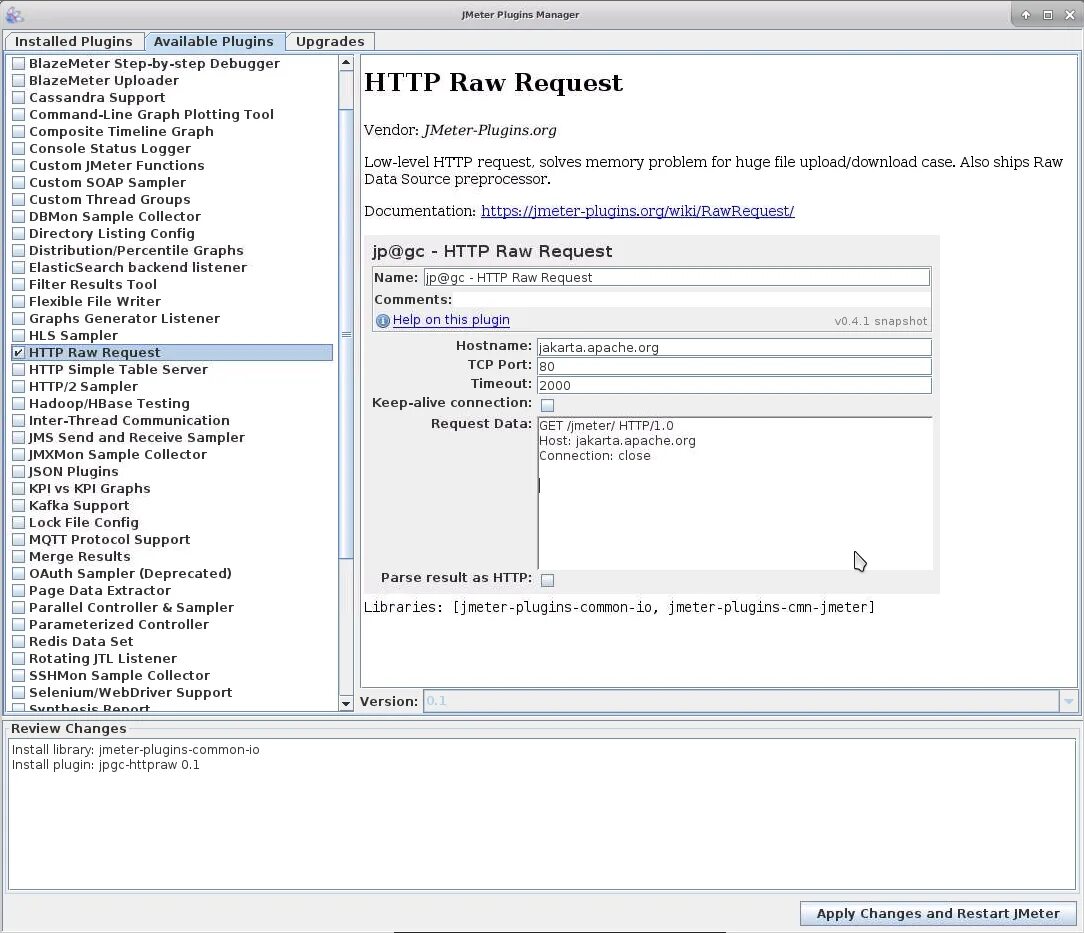This screenshot has width=1084, height=933.
Task: Select Inter-Thread Communication plugin
Action: [129, 420]
